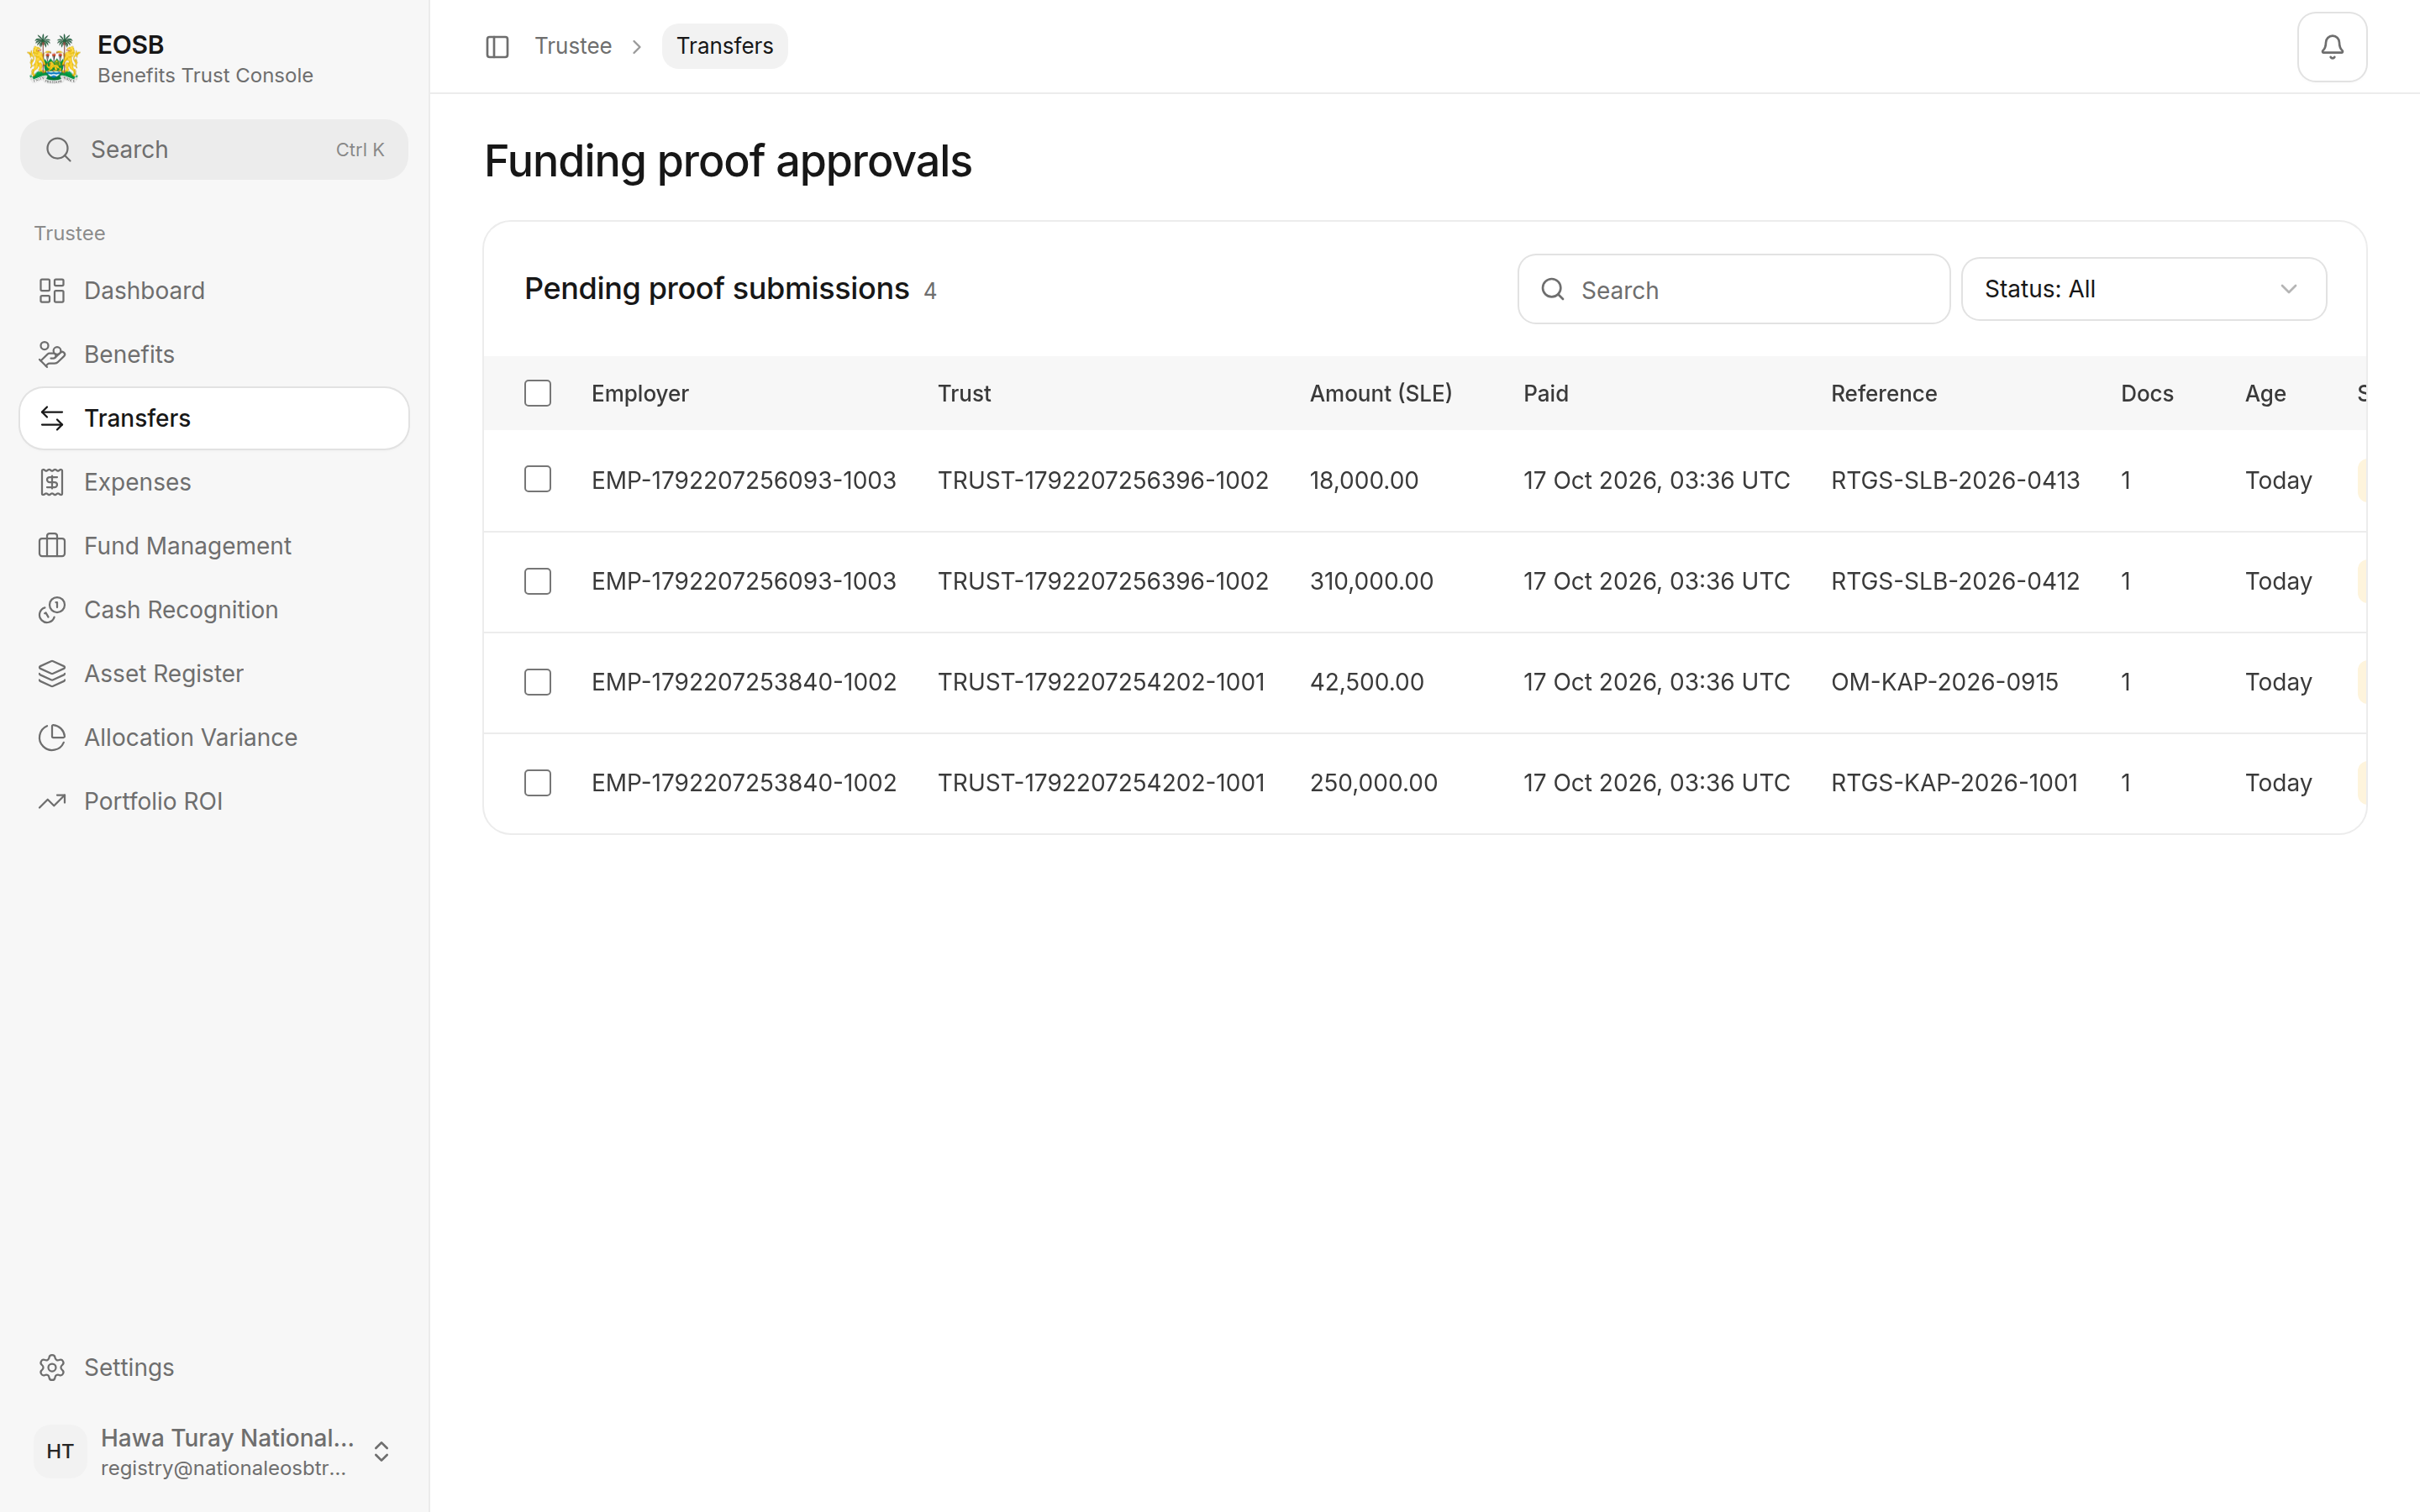Open Allocation Variance page
The height and width of the screenshot is (1512, 2420).
click(214, 737)
